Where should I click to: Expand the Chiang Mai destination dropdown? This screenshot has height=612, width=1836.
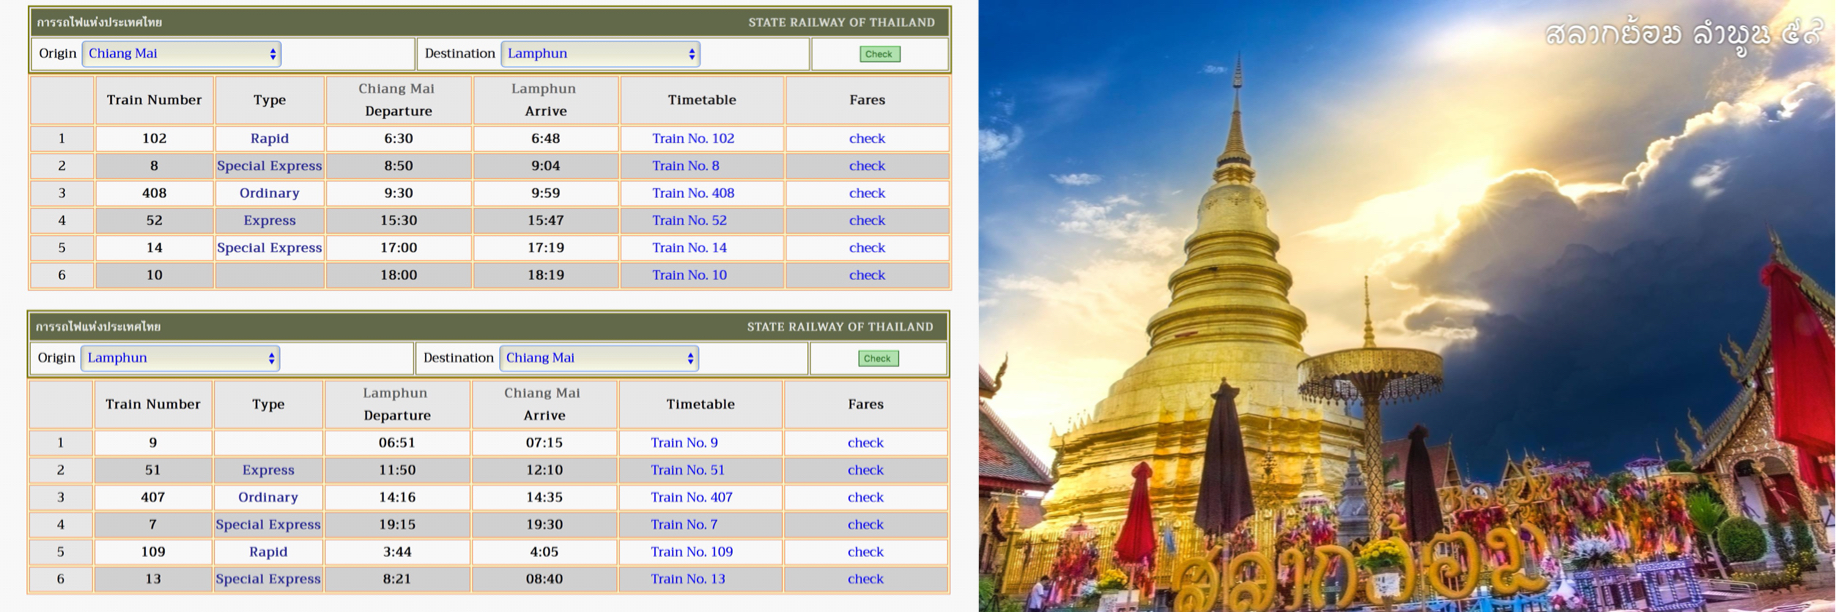[598, 358]
